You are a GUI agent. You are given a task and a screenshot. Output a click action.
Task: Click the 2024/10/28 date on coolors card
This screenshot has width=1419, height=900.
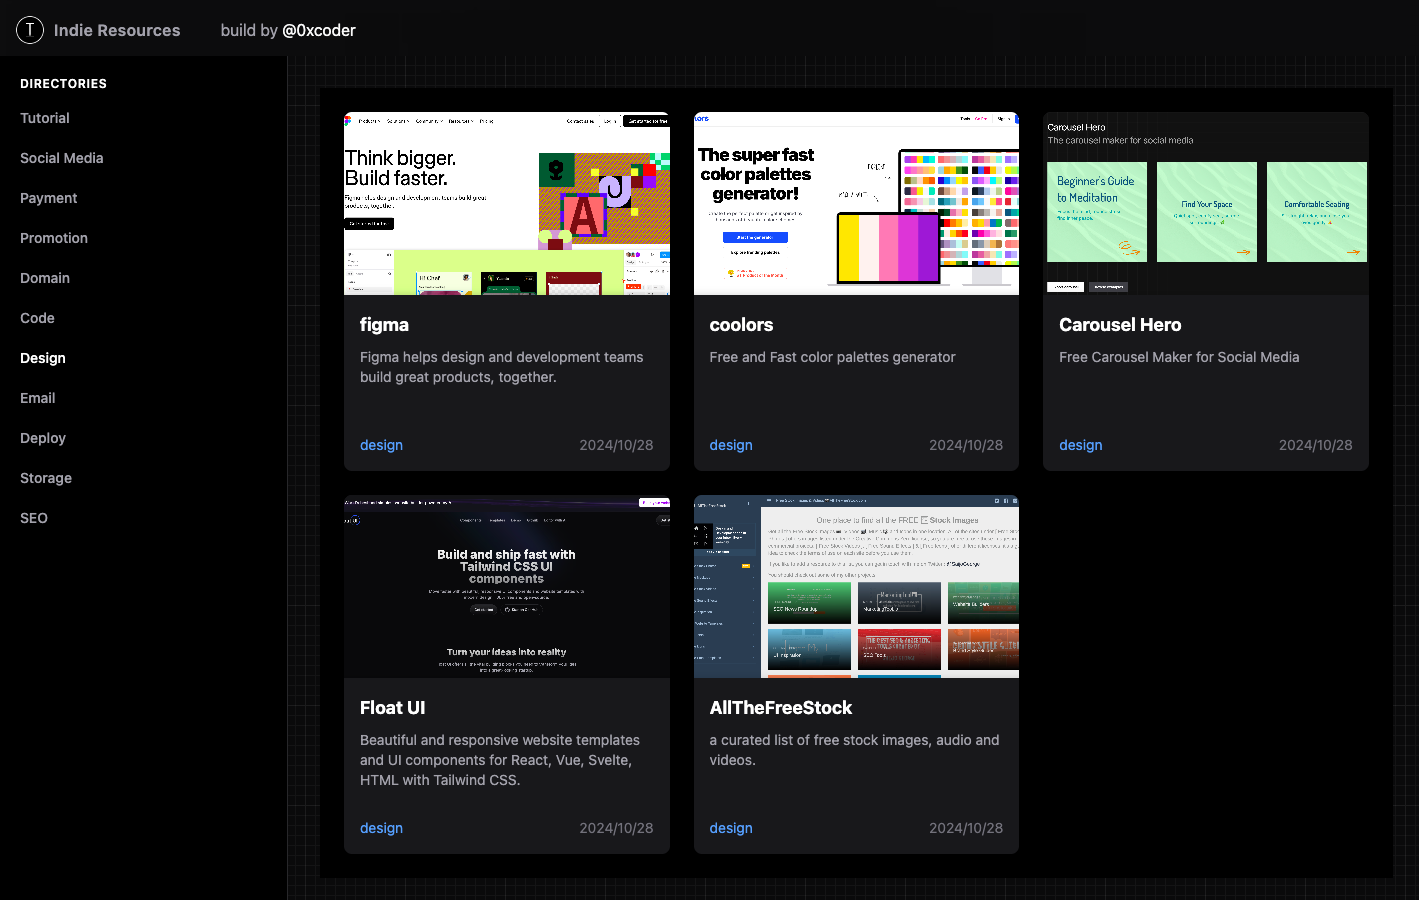pos(966,445)
